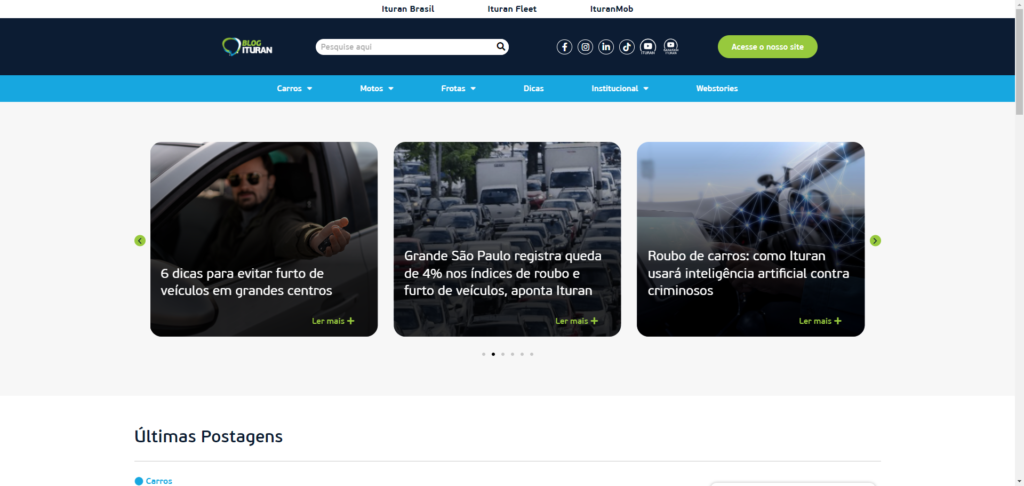Open the Dicas menu item
1024x486 pixels.
pos(533,88)
